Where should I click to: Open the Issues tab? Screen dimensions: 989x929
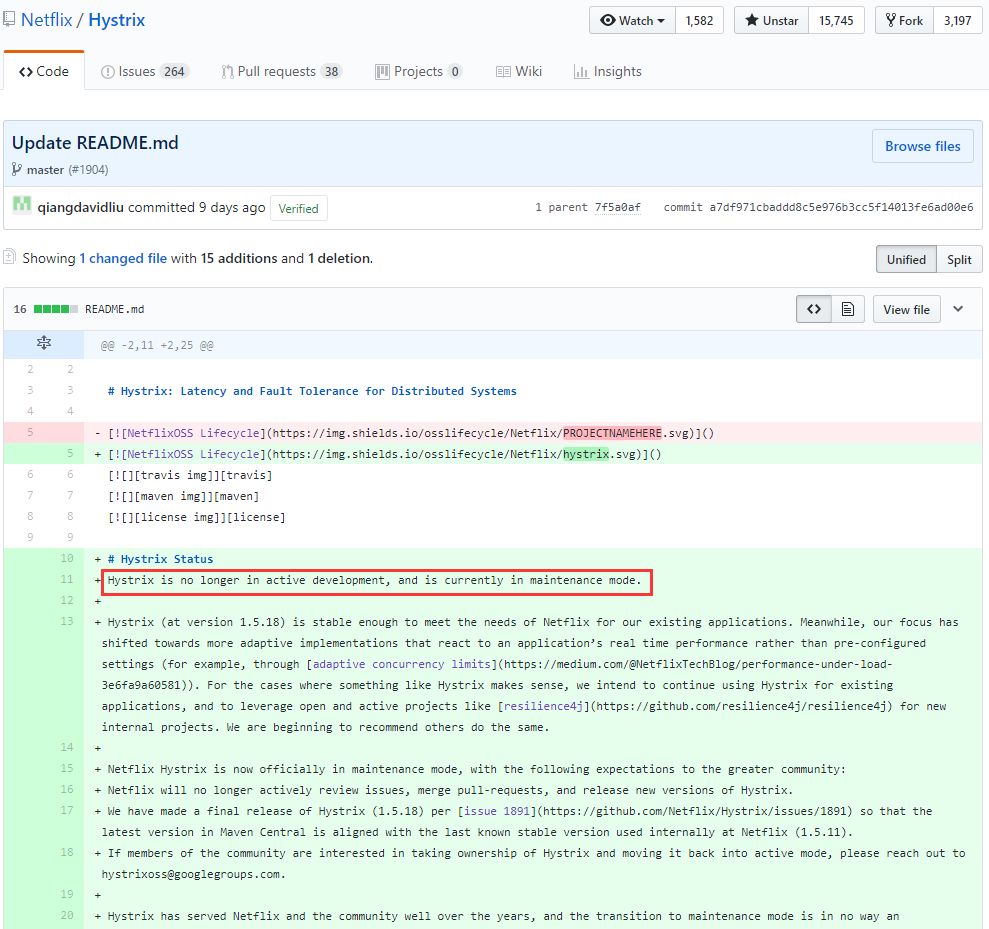pyautogui.click(x=143, y=71)
